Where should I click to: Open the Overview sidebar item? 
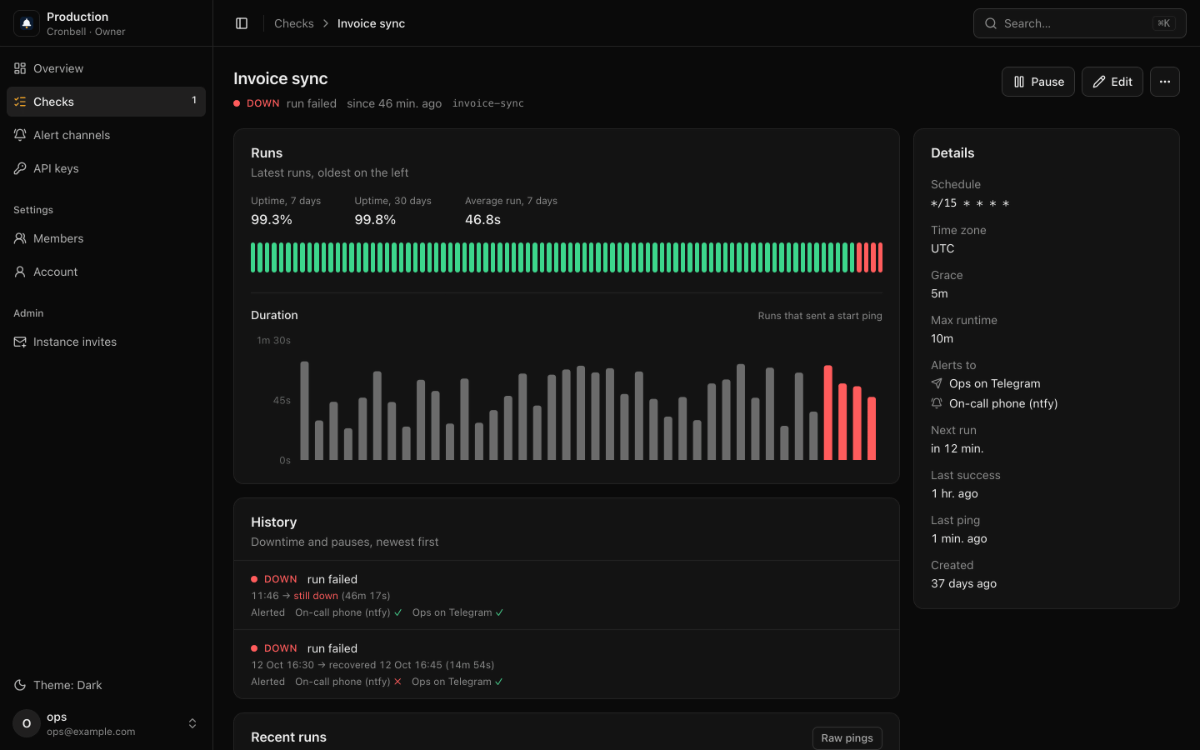click(106, 68)
